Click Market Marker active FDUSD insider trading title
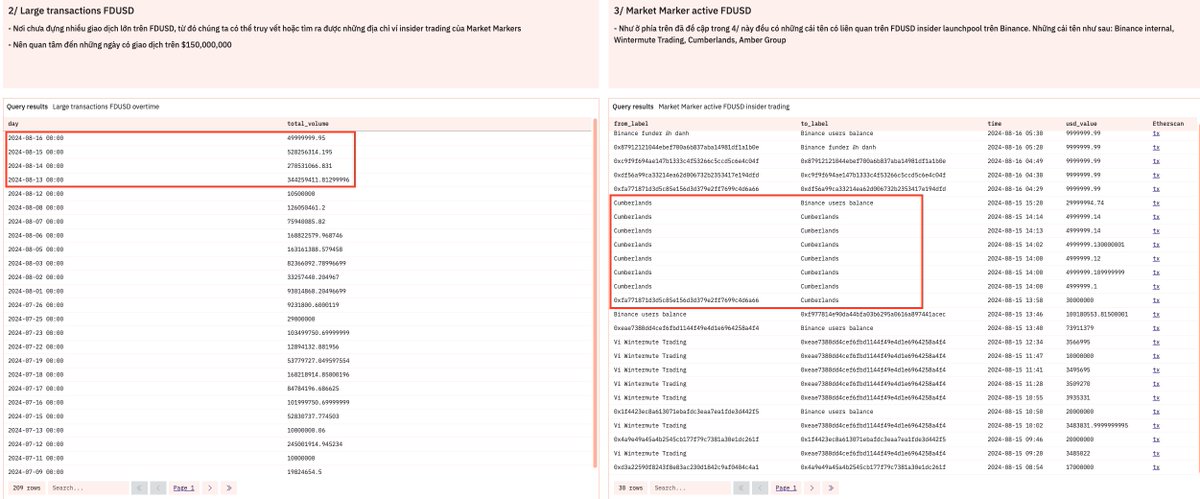The image size is (1200, 499). tap(723, 106)
